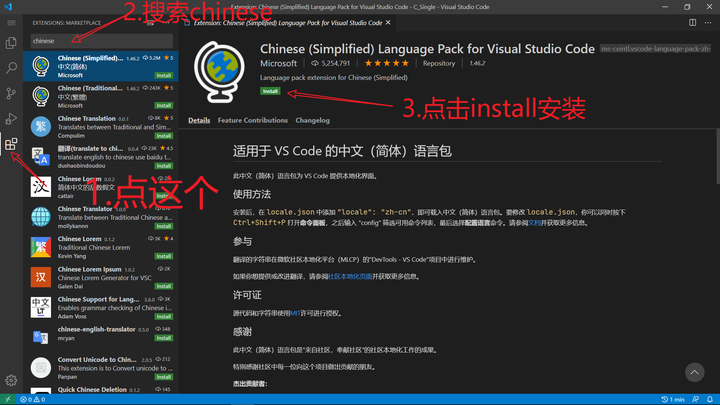Install Chinese (Traditional) from the list
The width and height of the screenshot is (720, 405).
click(163, 106)
